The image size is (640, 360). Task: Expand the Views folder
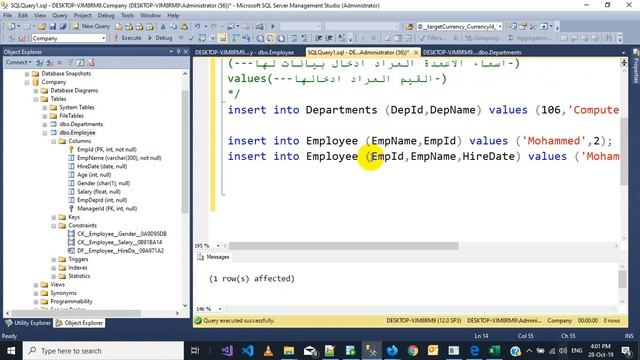36,284
